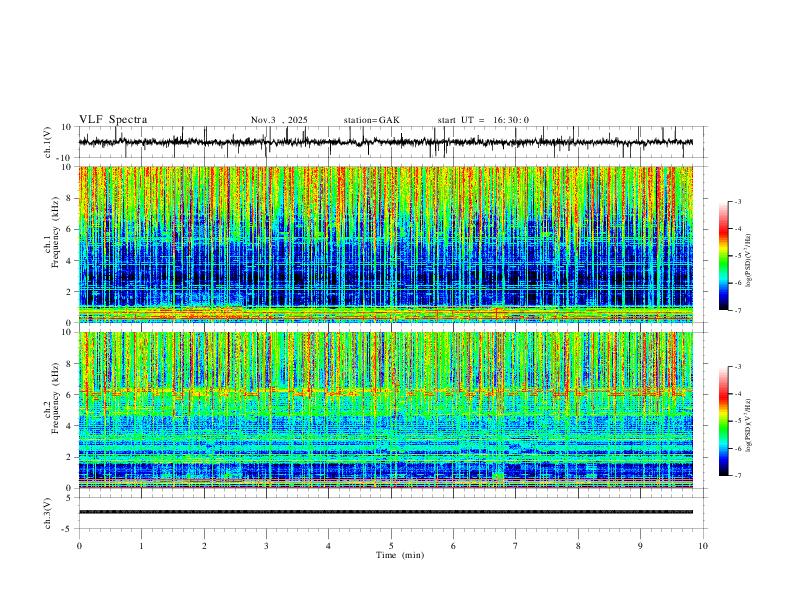
Task: Click the ch.2 spectrogram color scale bar
Action: pyautogui.click(x=723, y=421)
